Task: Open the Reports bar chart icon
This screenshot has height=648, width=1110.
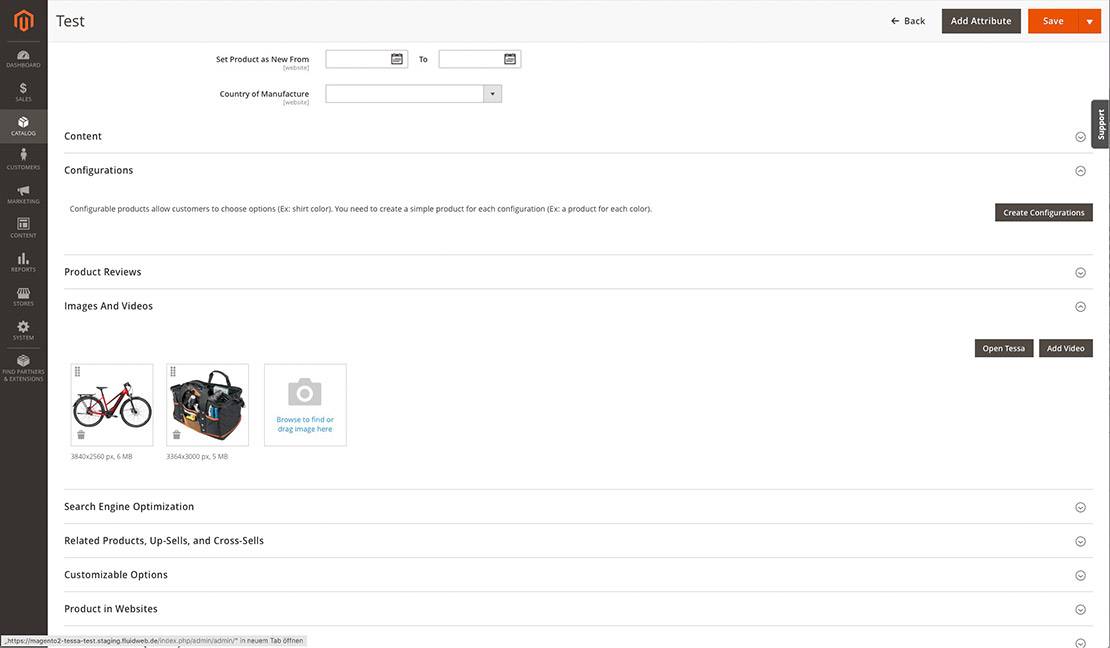Action: point(23,261)
